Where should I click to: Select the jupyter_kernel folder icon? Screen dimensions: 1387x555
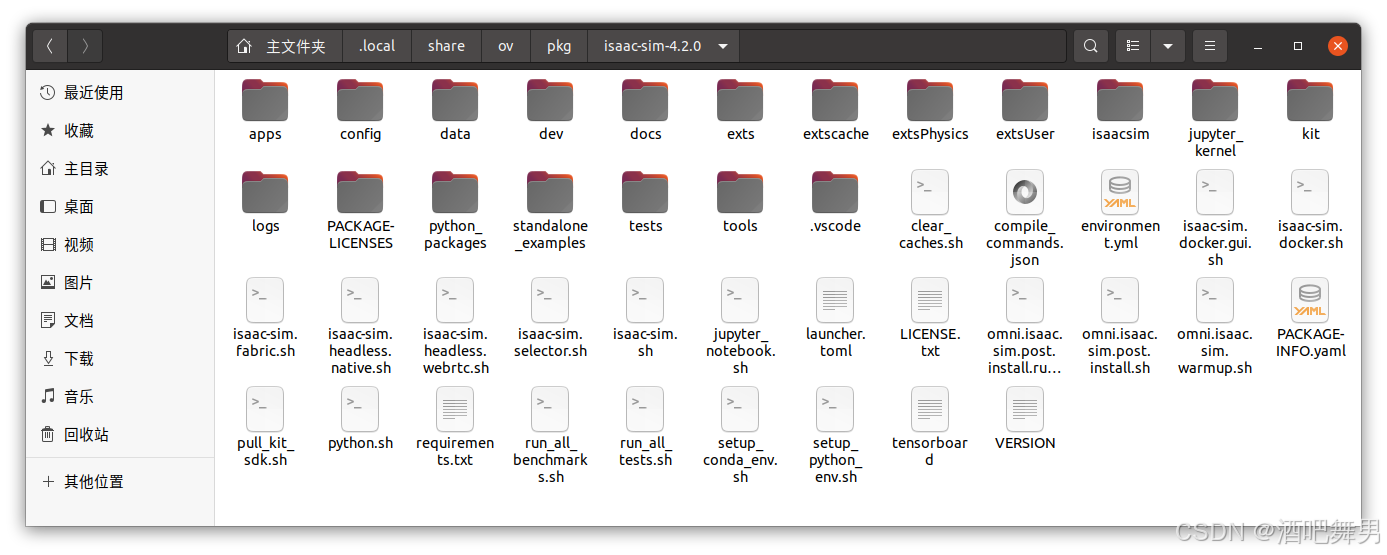click(x=1215, y=100)
